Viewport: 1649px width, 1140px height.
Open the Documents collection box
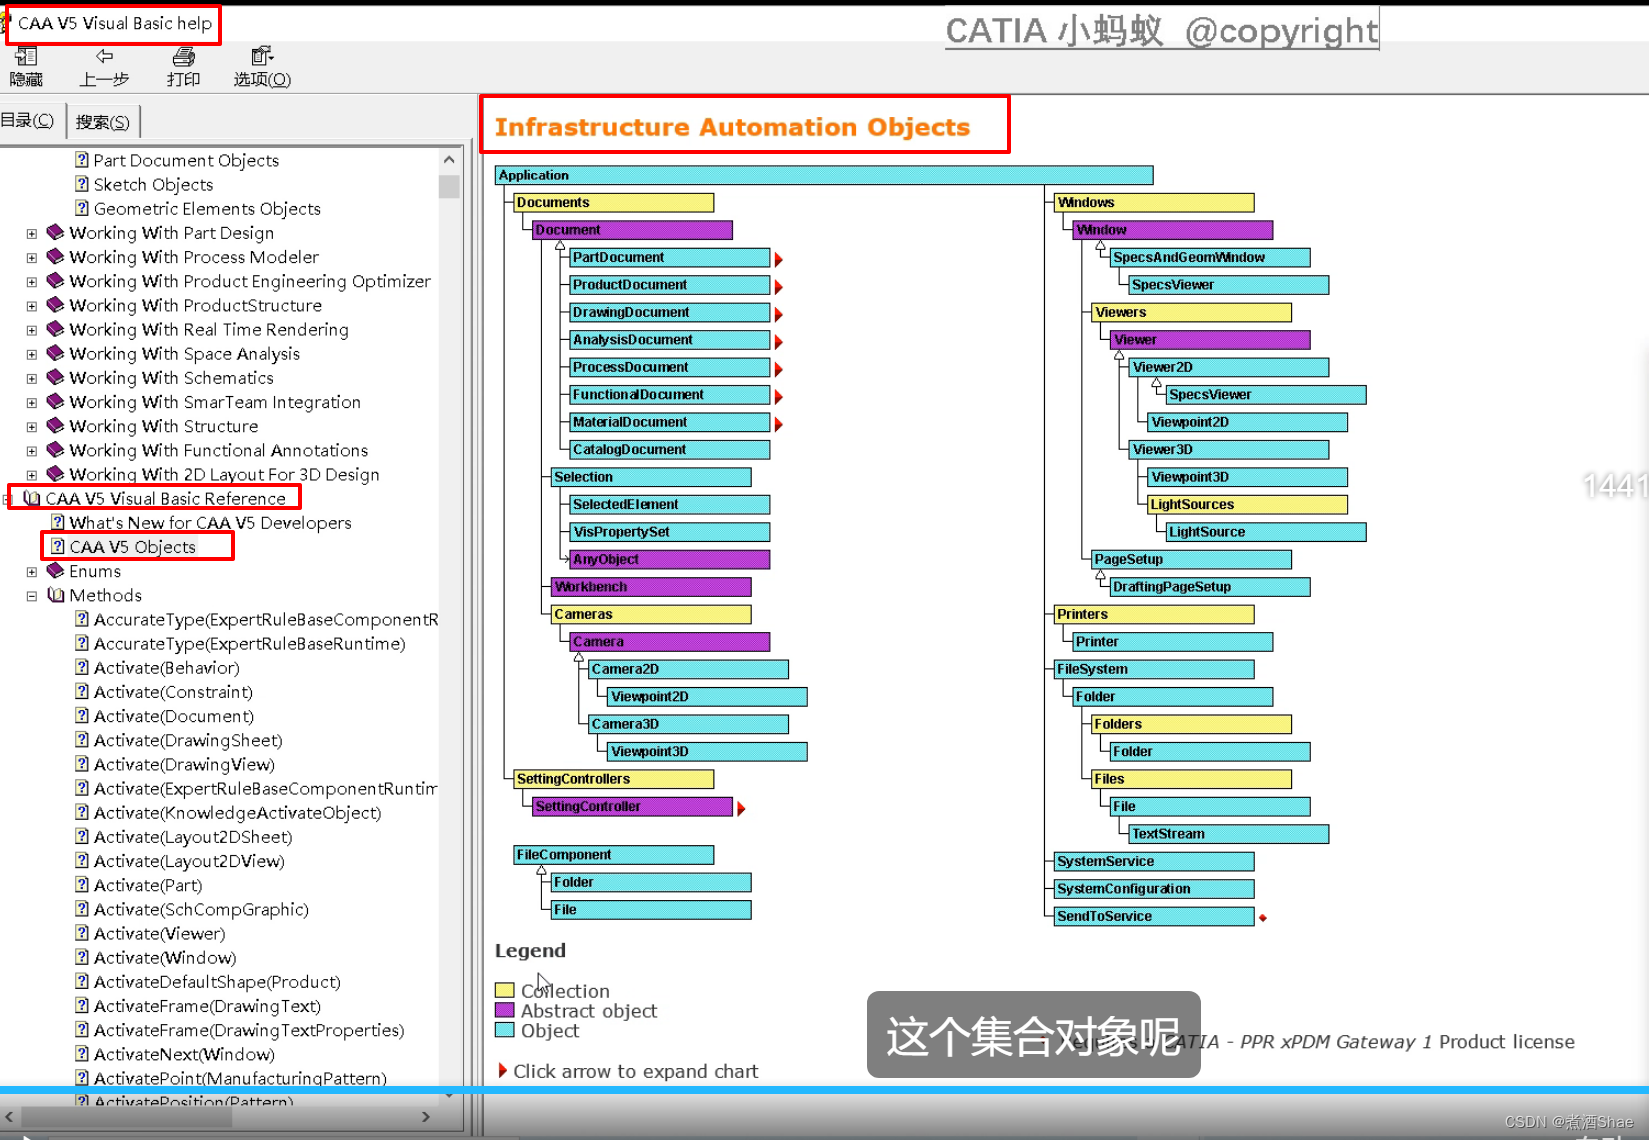pos(614,203)
